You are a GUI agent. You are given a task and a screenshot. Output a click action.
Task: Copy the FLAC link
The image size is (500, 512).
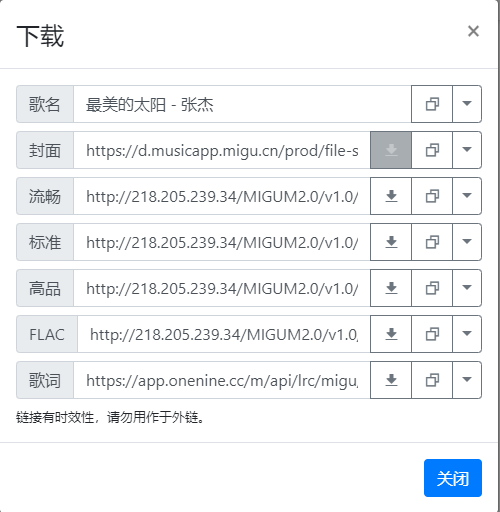point(432,334)
